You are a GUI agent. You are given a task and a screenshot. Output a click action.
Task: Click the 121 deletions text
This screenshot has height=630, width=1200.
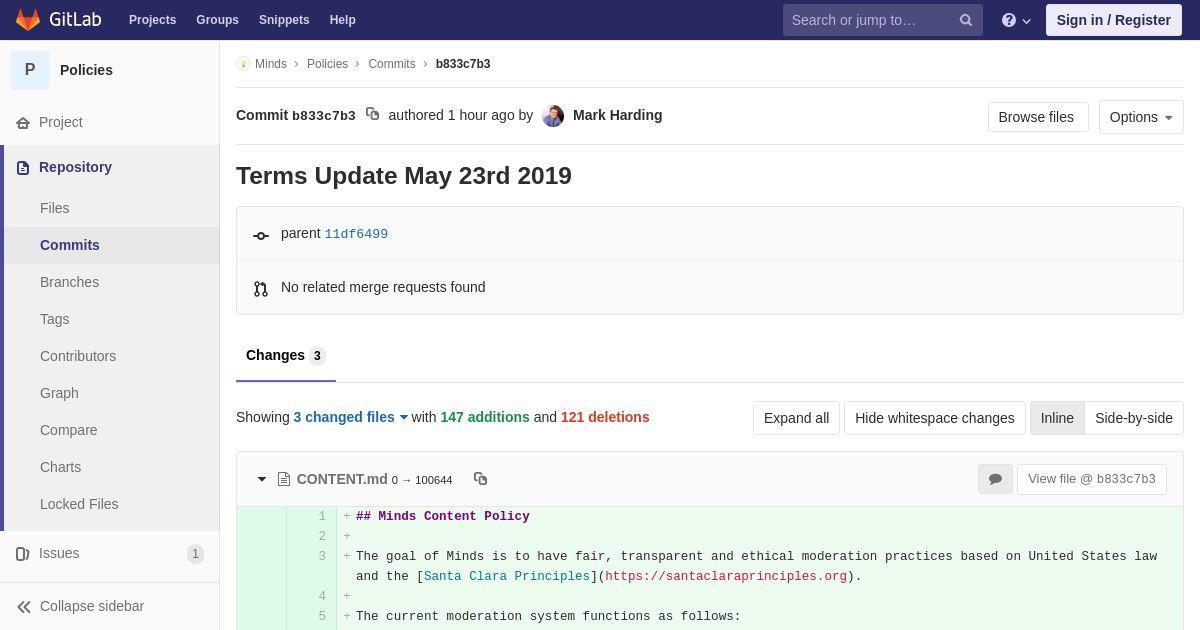(x=605, y=417)
